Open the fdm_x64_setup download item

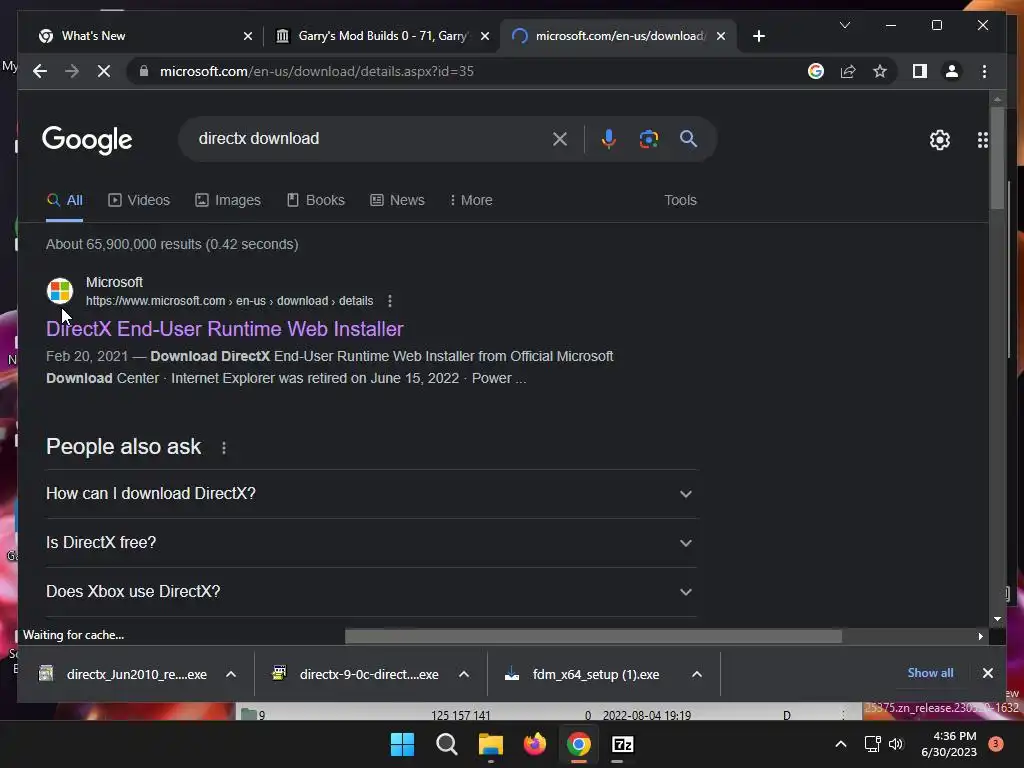point(583,674)
